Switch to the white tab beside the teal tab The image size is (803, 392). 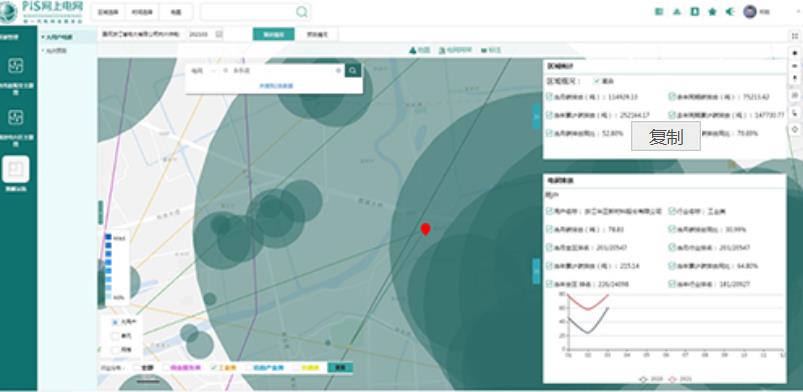coord(317,34)
